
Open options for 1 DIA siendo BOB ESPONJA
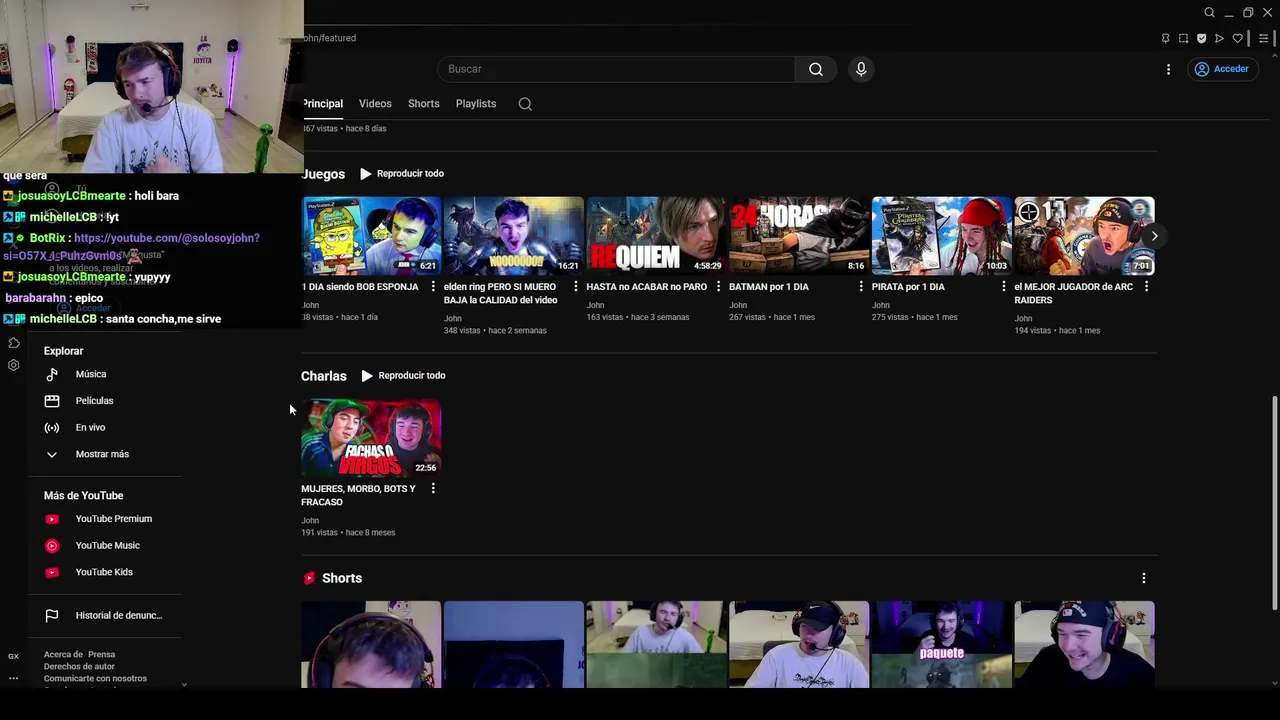(433, 287)
